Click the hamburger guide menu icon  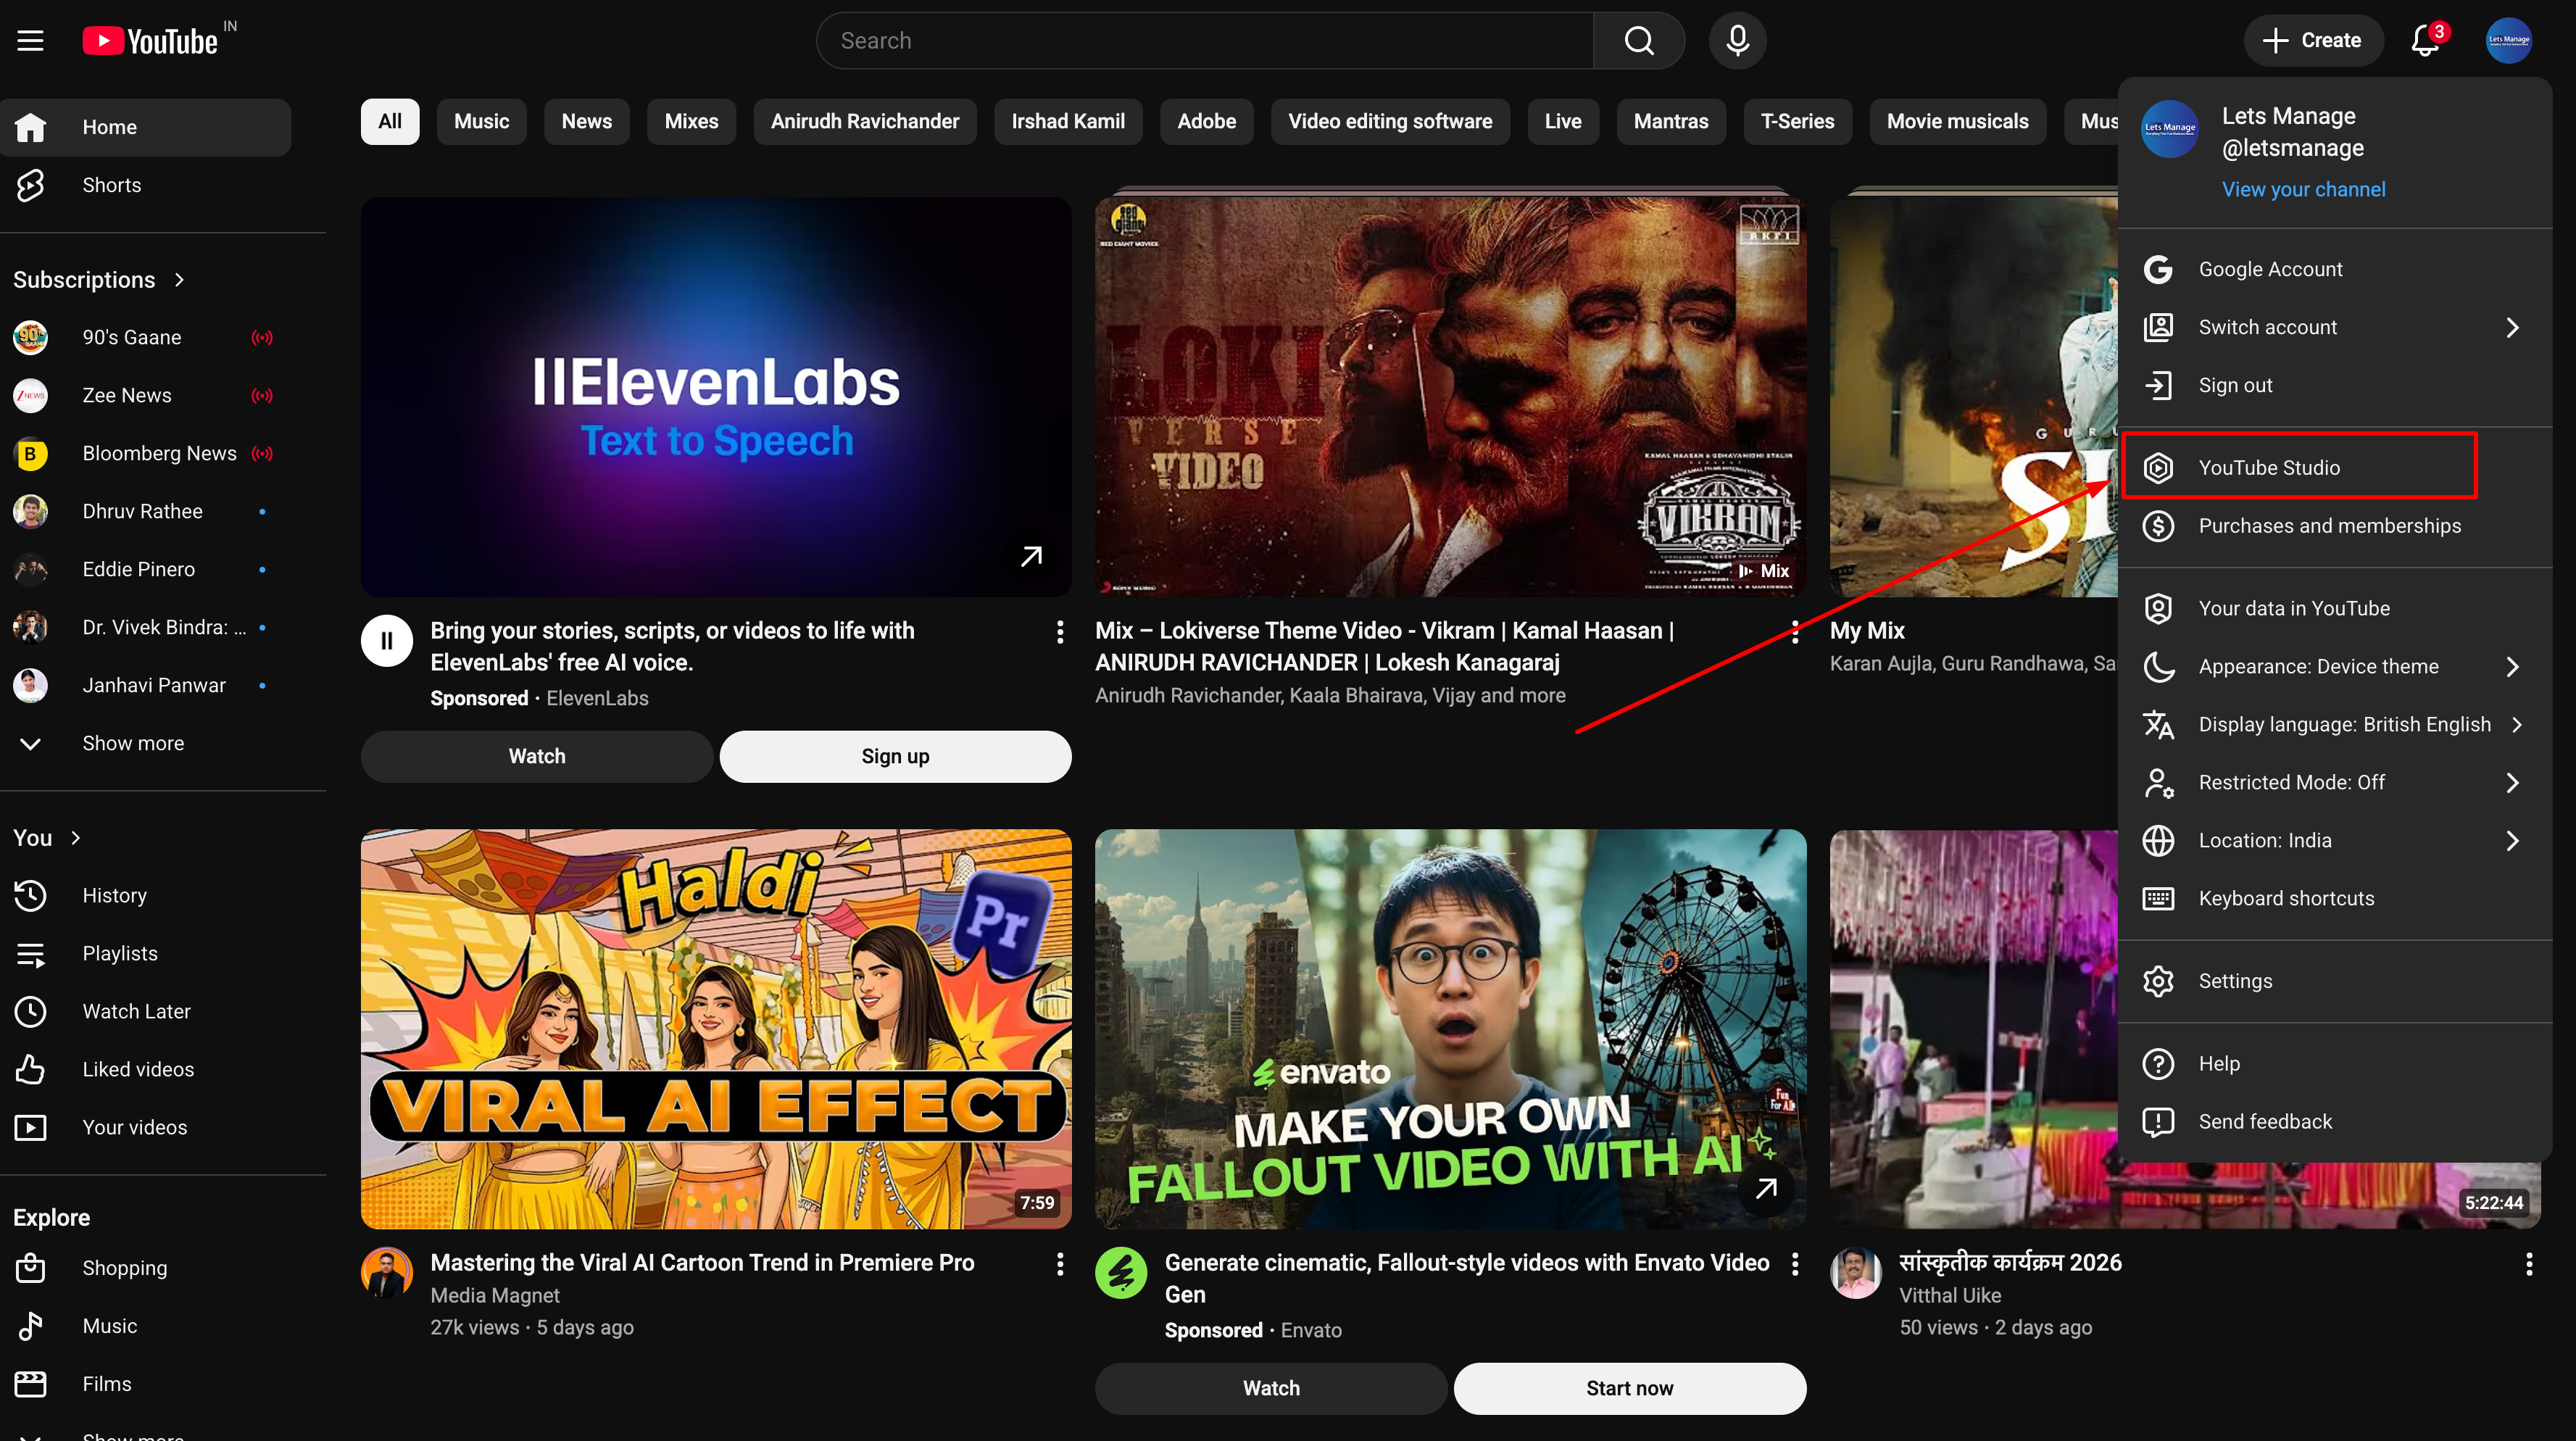tap(30, 41)
